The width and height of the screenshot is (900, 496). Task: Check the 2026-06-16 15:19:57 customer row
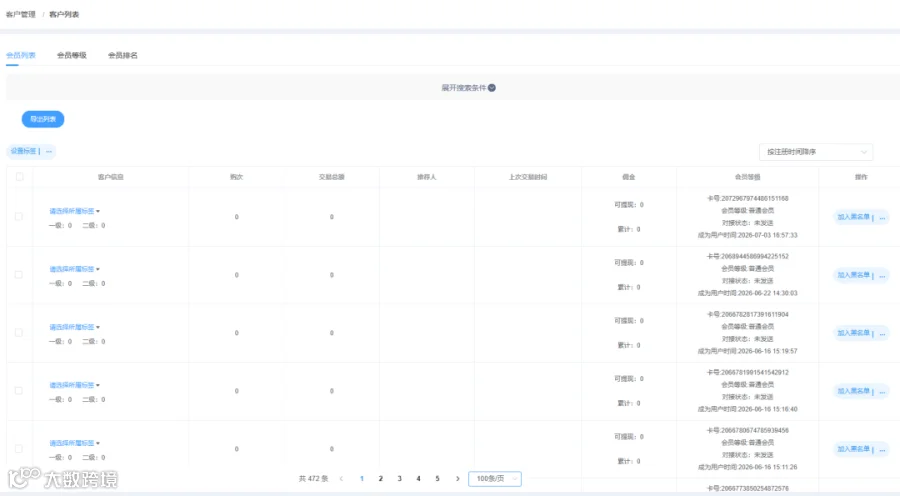[19, 333]
